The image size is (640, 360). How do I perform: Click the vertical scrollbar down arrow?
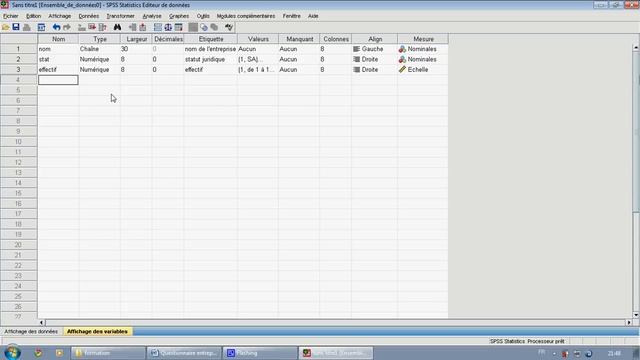pos(636,315)
